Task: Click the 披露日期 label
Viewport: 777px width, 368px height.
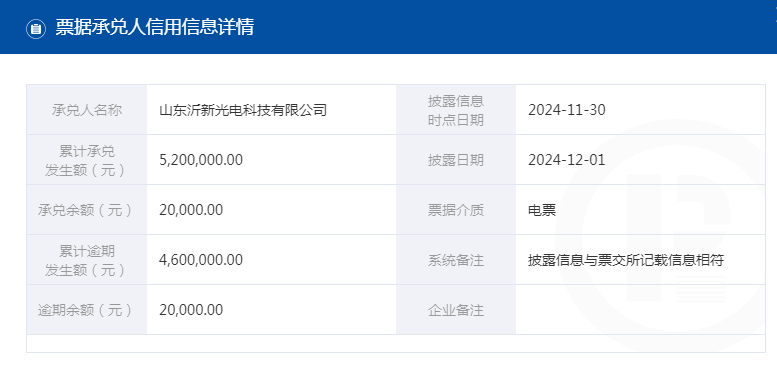Action: [456, 160]
